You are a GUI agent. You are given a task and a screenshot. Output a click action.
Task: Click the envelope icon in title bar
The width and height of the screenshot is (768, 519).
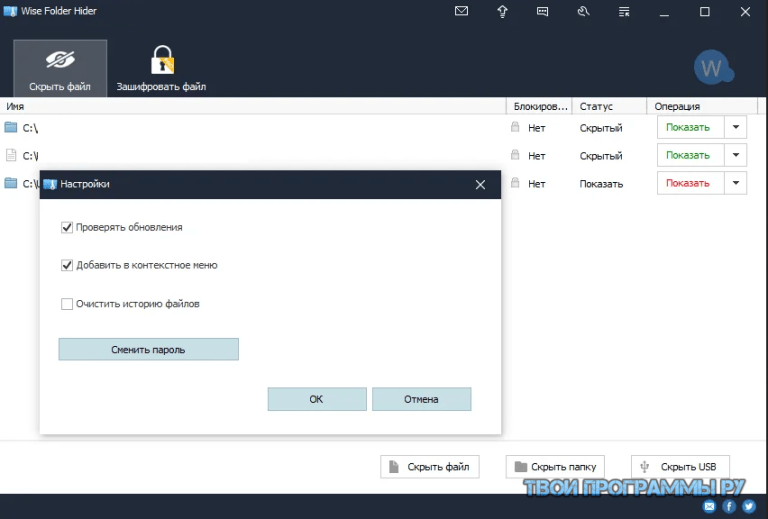461,12
